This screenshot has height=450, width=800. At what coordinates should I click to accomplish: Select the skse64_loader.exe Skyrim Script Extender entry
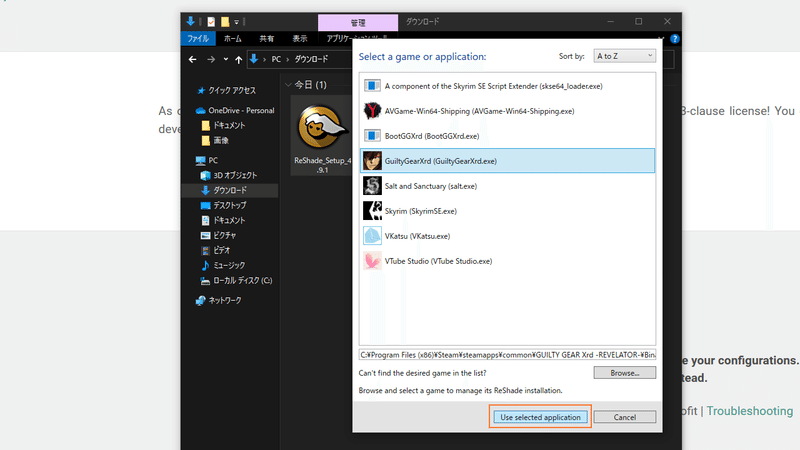(507, 86)
